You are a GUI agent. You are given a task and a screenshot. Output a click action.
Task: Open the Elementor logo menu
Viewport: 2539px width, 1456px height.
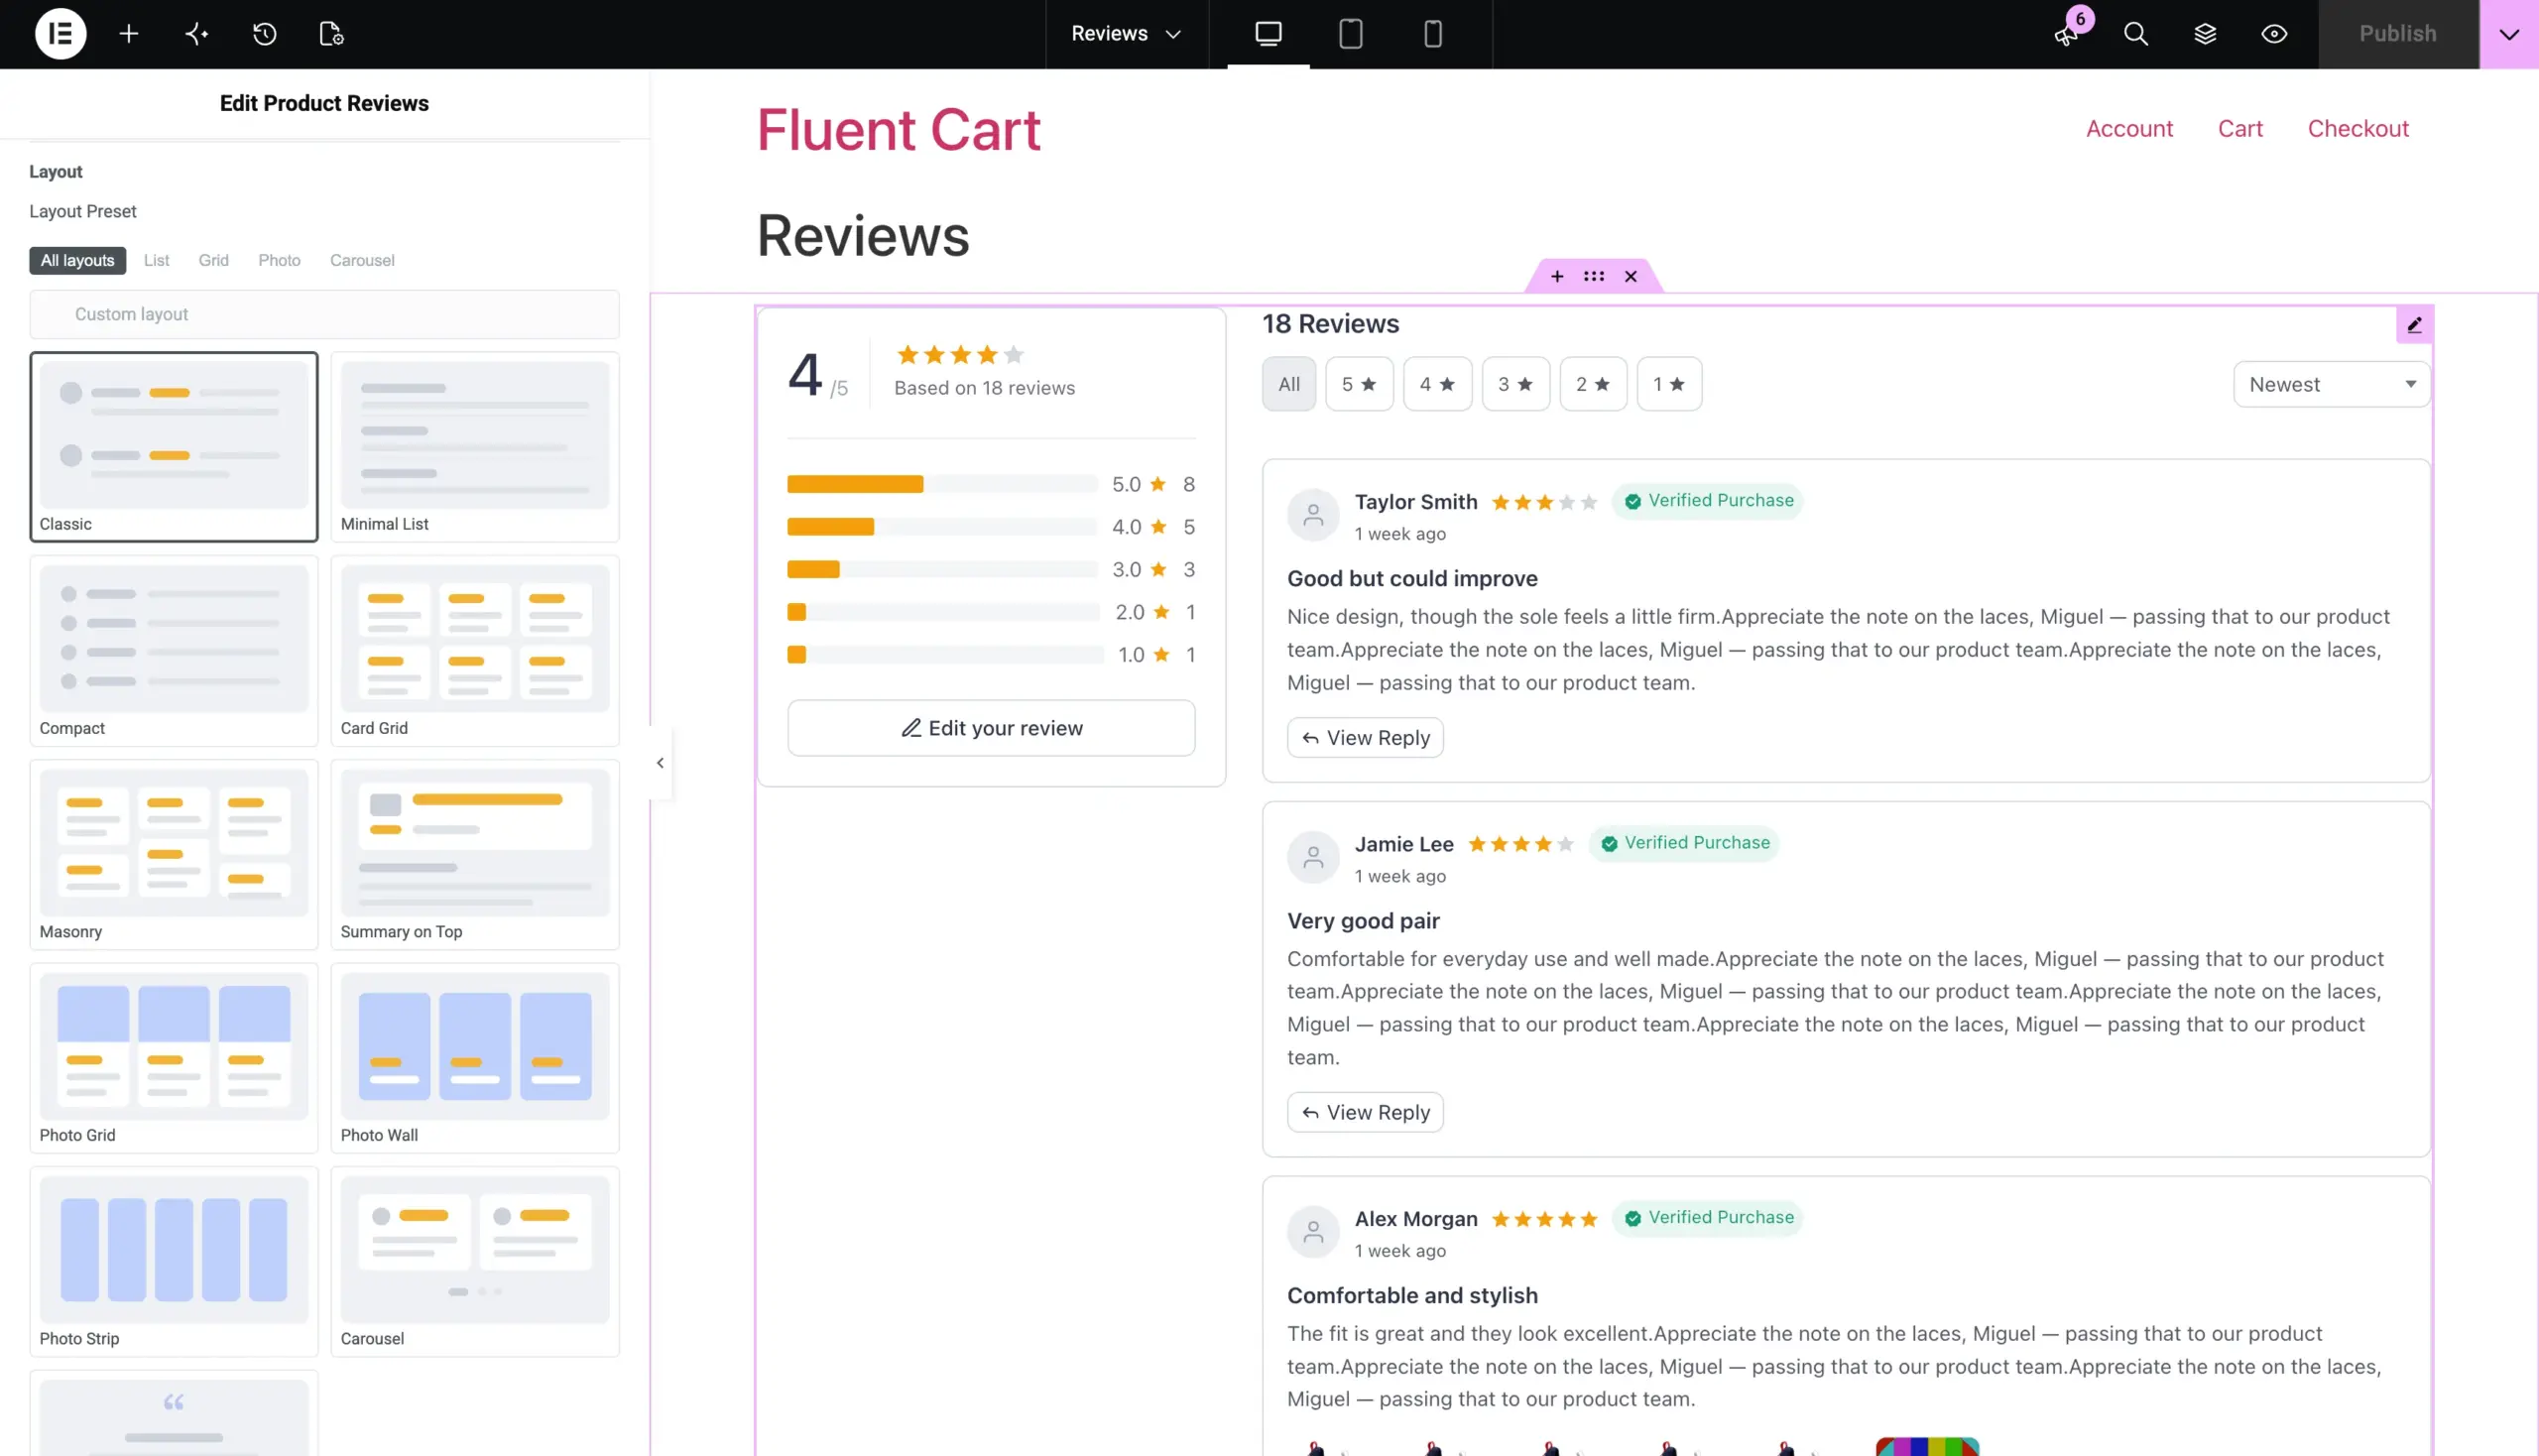tap(60, 34)
